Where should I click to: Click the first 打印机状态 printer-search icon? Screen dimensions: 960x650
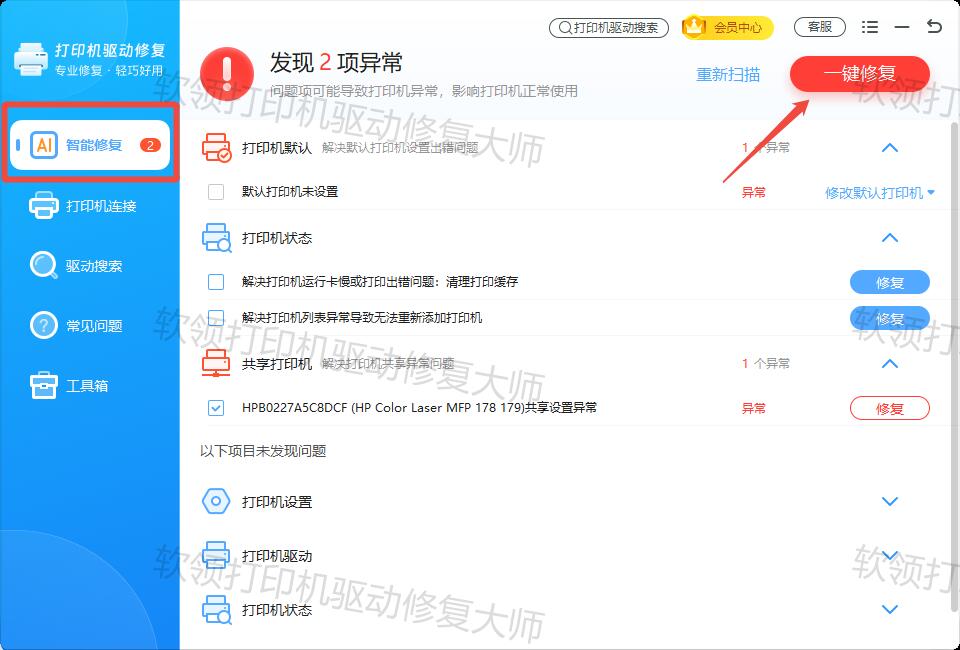click(x=217, y=237)
